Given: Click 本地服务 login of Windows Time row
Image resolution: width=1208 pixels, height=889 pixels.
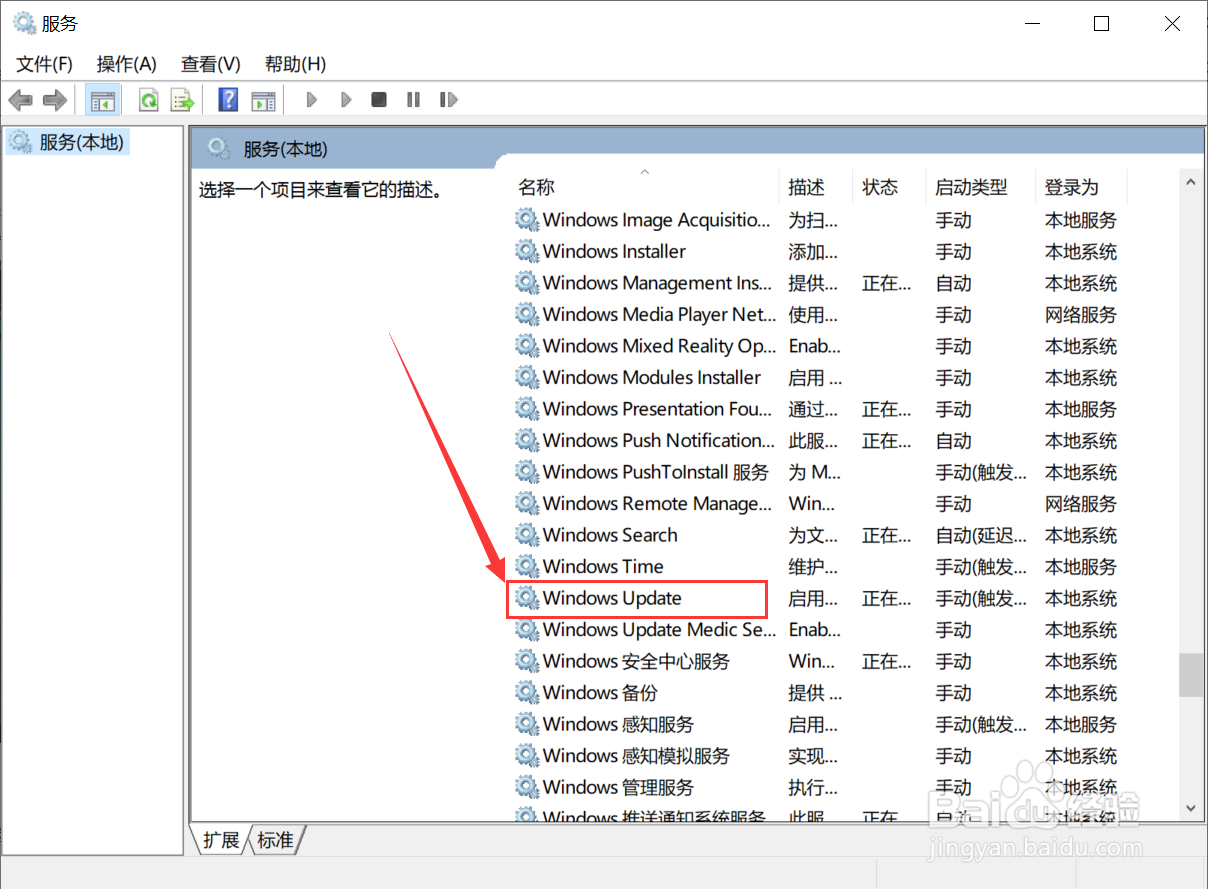Looking at the screenshot, I should click(x=1081, y=566).
